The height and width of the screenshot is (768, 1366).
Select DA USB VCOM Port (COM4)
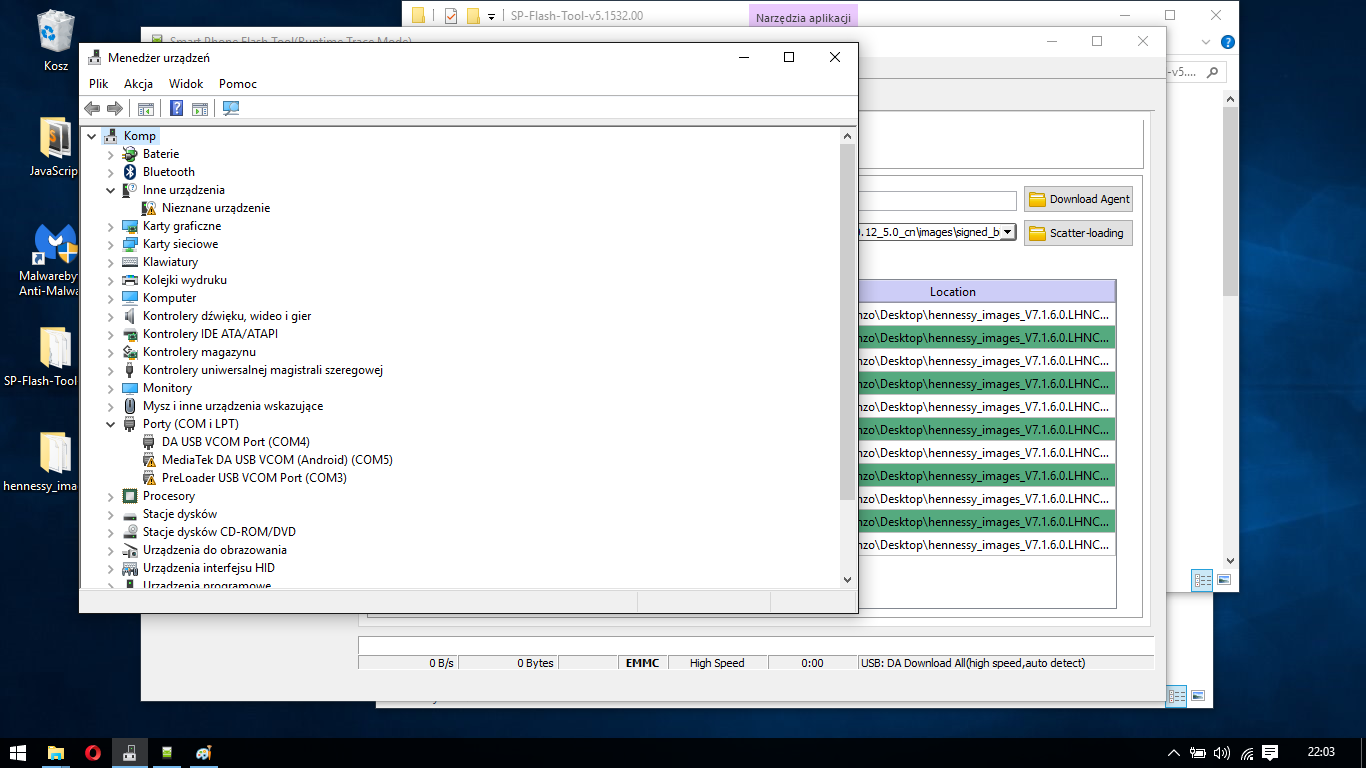[235, 442]
